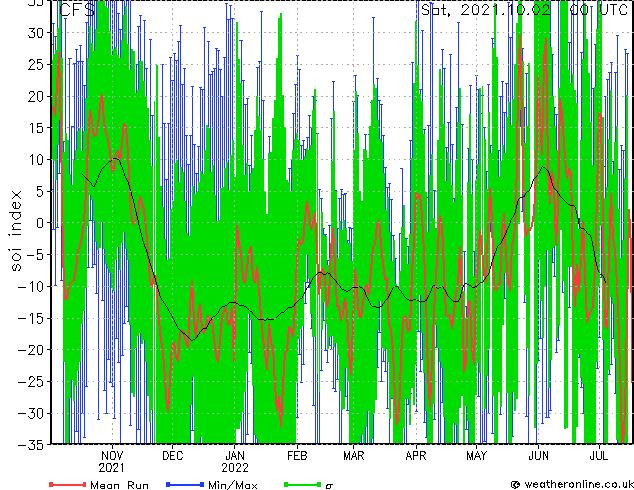This screenshot has height=490, width=634.
Task: Click the sigma symbol legend label
Action: 329,486
